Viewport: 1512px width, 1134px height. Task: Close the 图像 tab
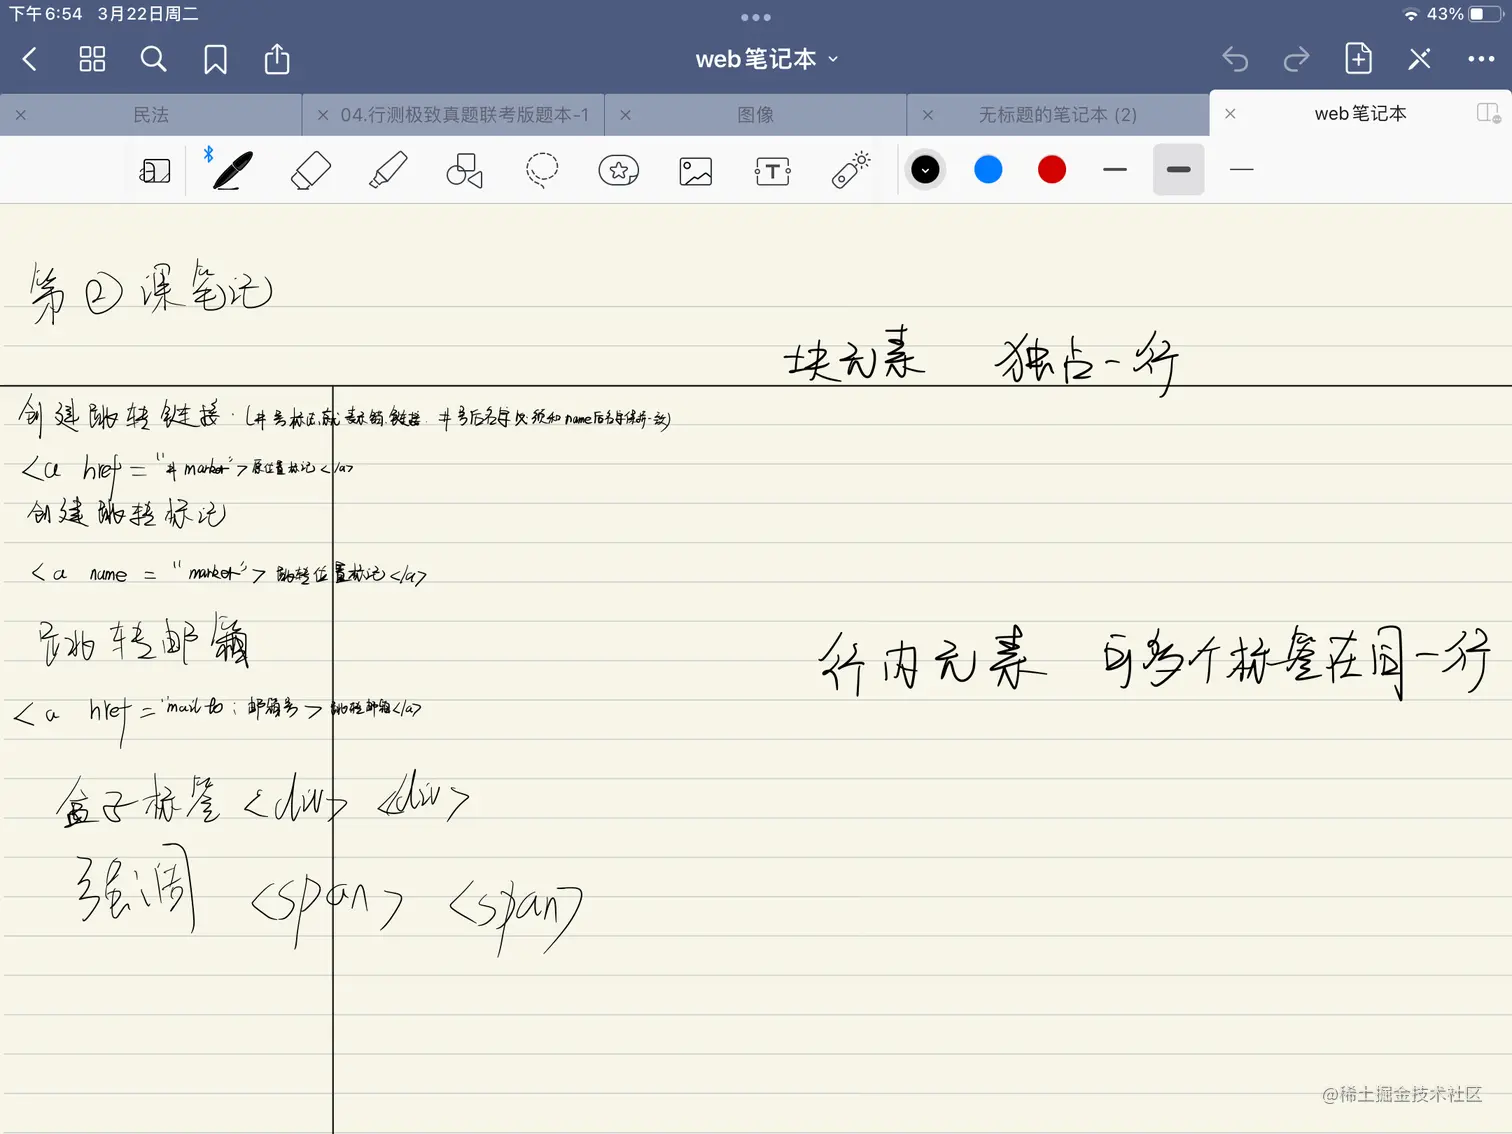[x=625, y=115]
